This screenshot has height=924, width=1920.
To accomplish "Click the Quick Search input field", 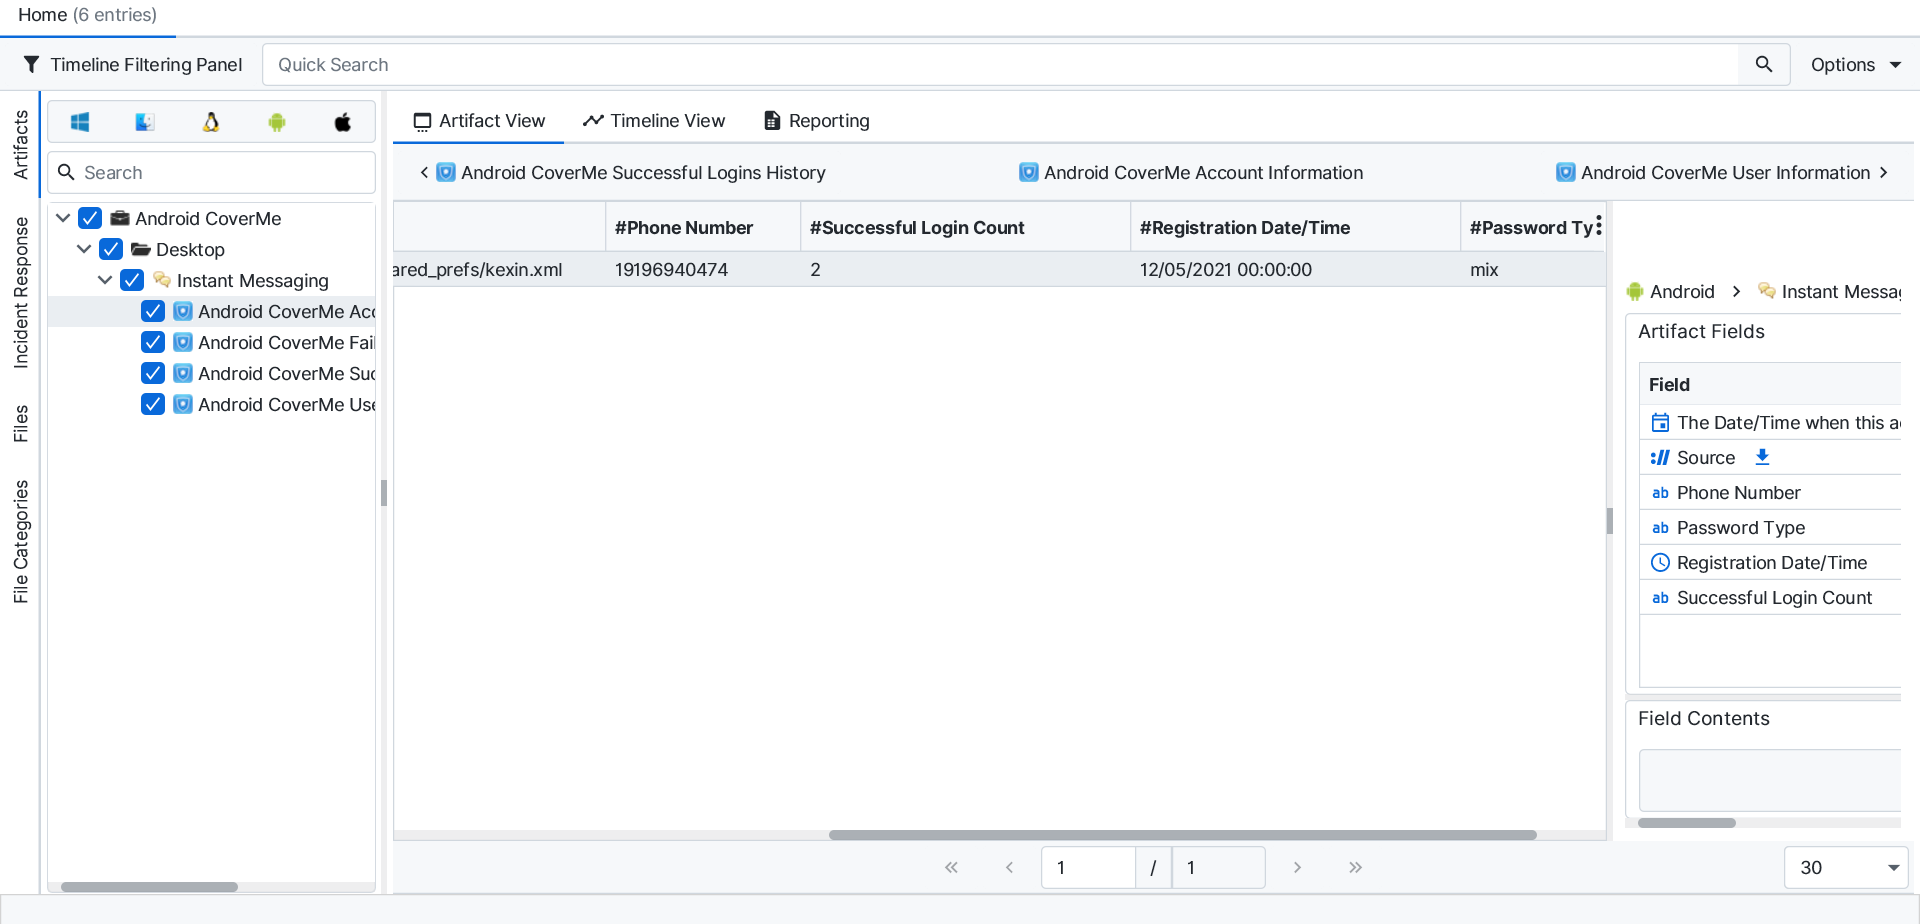I will (x=1000, y=65).
